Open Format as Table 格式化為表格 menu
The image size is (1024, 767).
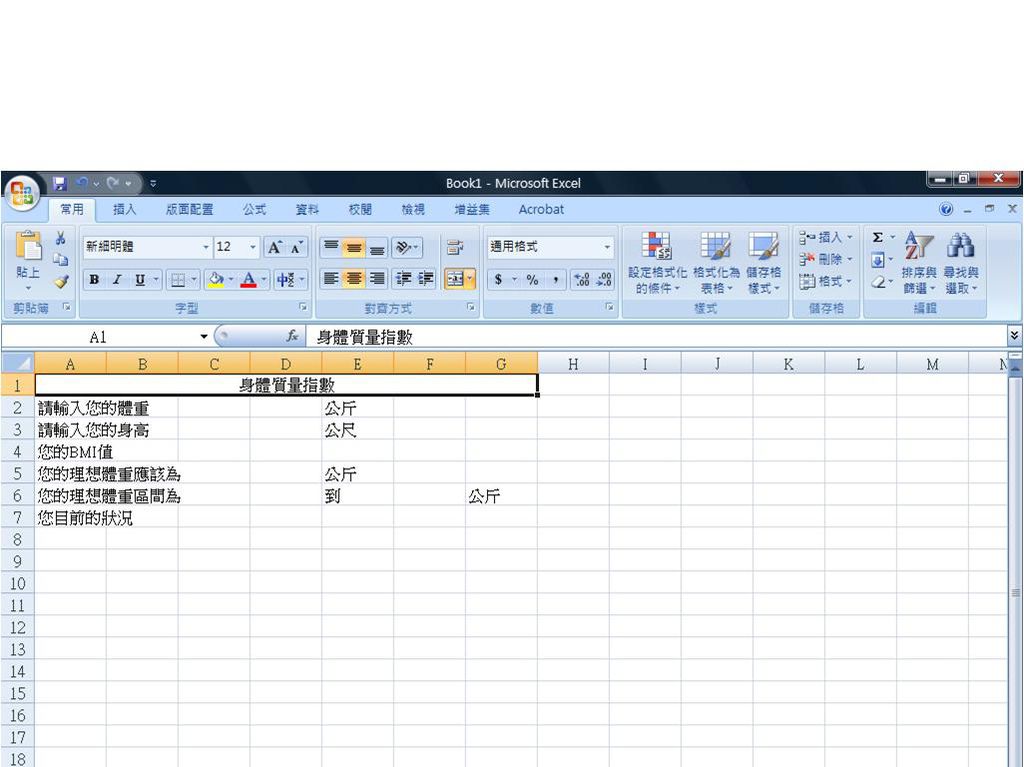click(x=716, y=263)
